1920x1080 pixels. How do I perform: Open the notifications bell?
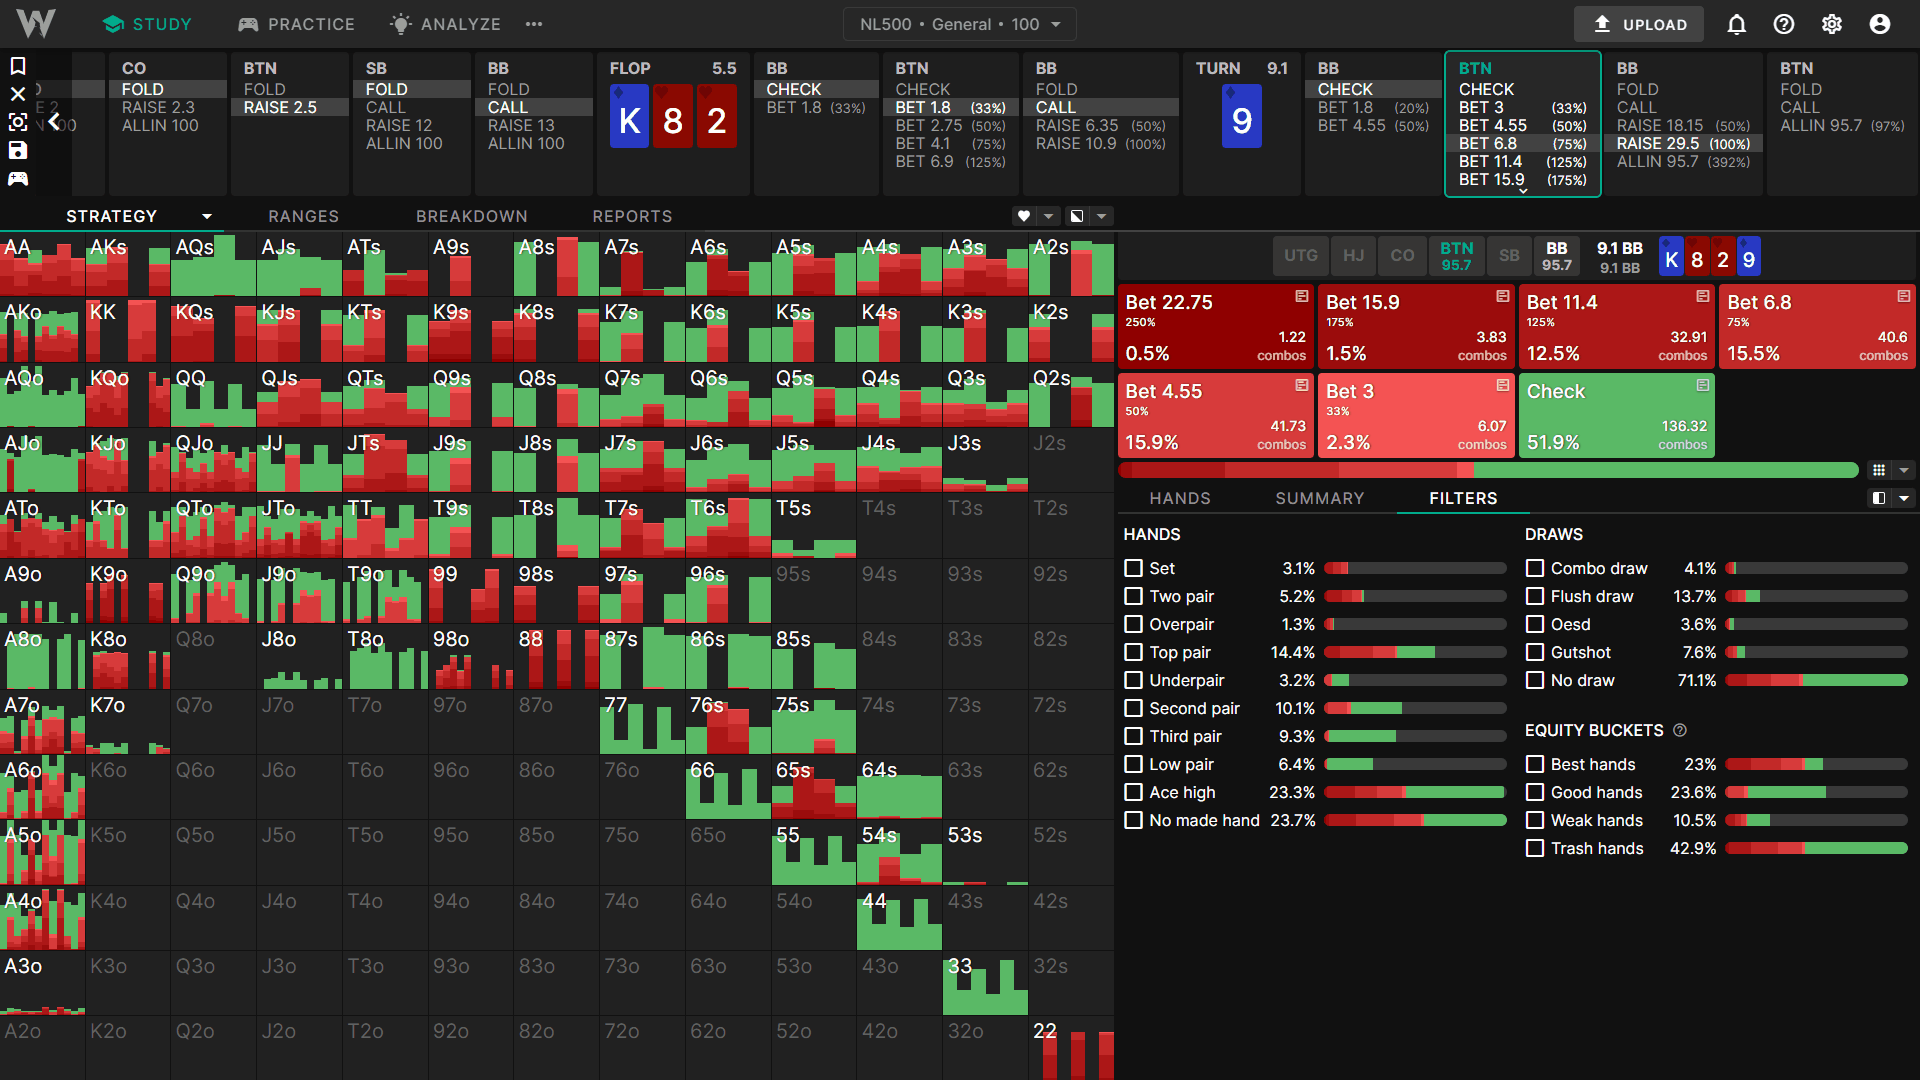(1737, 24)
